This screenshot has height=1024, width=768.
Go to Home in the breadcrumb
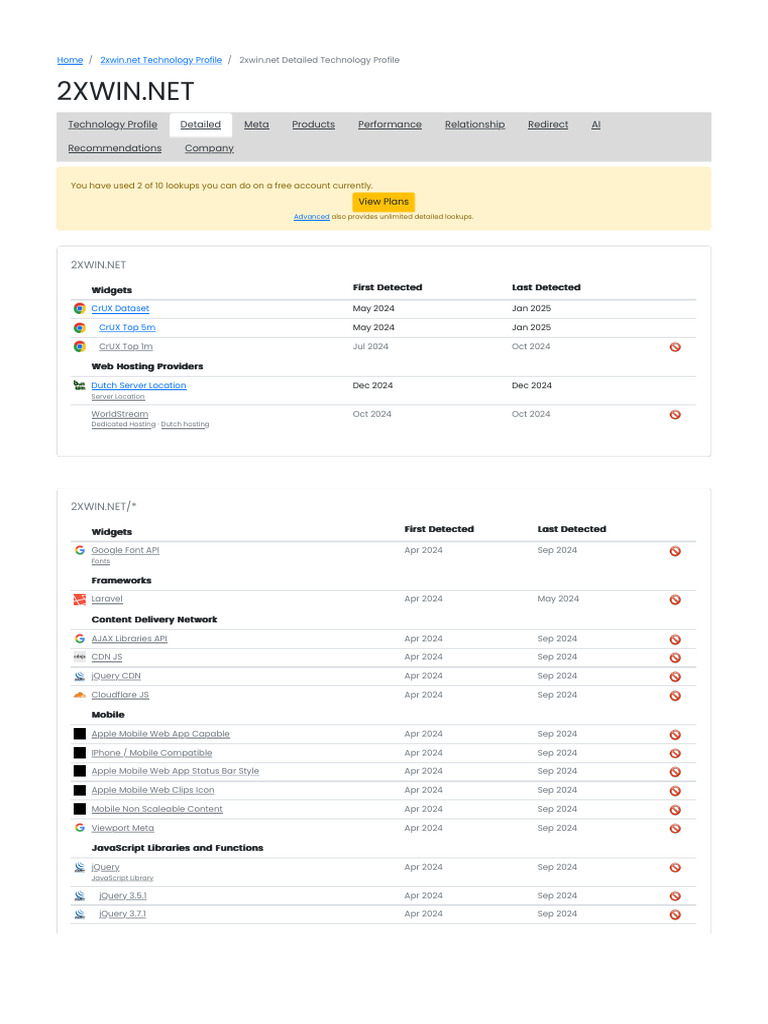coord(70,60)
